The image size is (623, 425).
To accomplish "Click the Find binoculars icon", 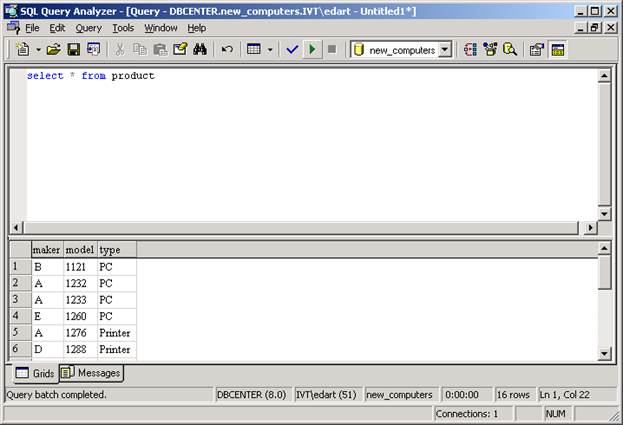I will coord(200,50).
